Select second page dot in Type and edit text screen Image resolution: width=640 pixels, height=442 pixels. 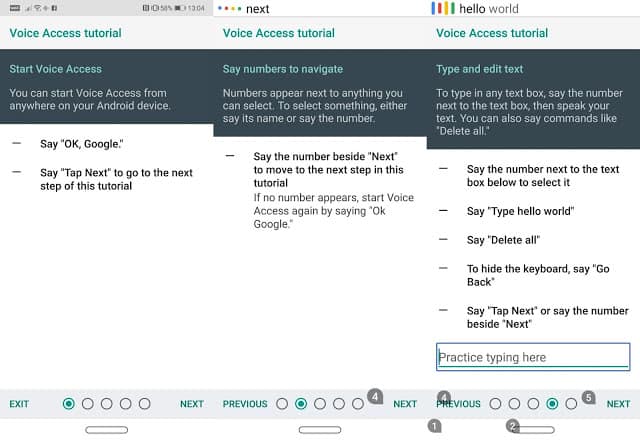[x=514, y=404]
